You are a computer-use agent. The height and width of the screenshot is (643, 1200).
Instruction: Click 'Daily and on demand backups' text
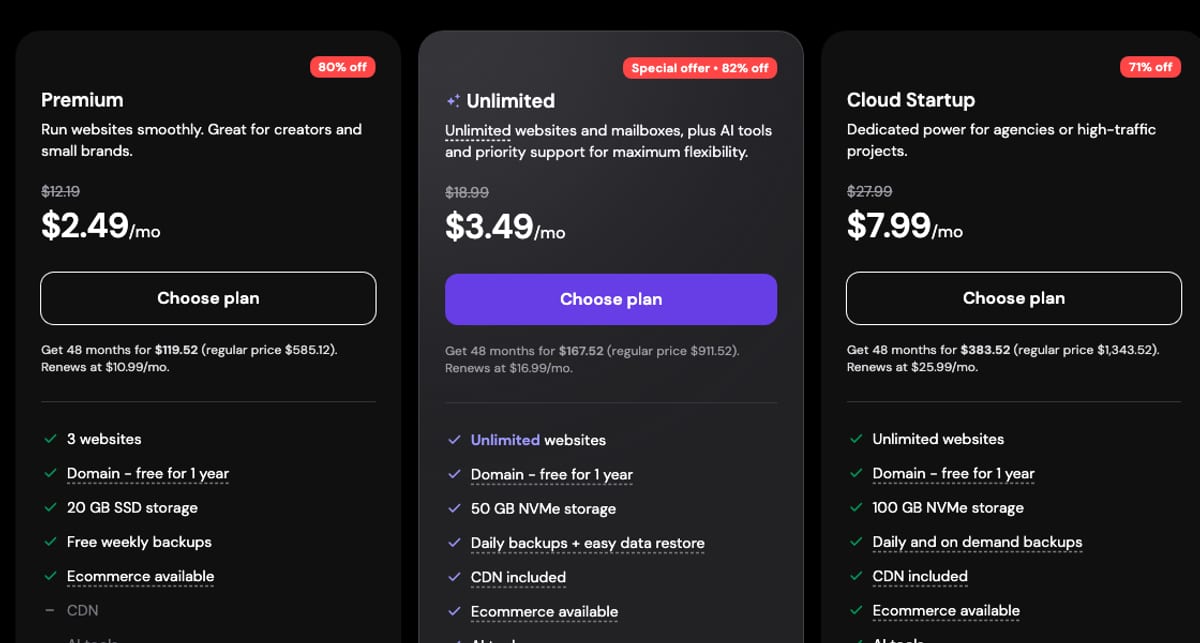click(977, 542)
